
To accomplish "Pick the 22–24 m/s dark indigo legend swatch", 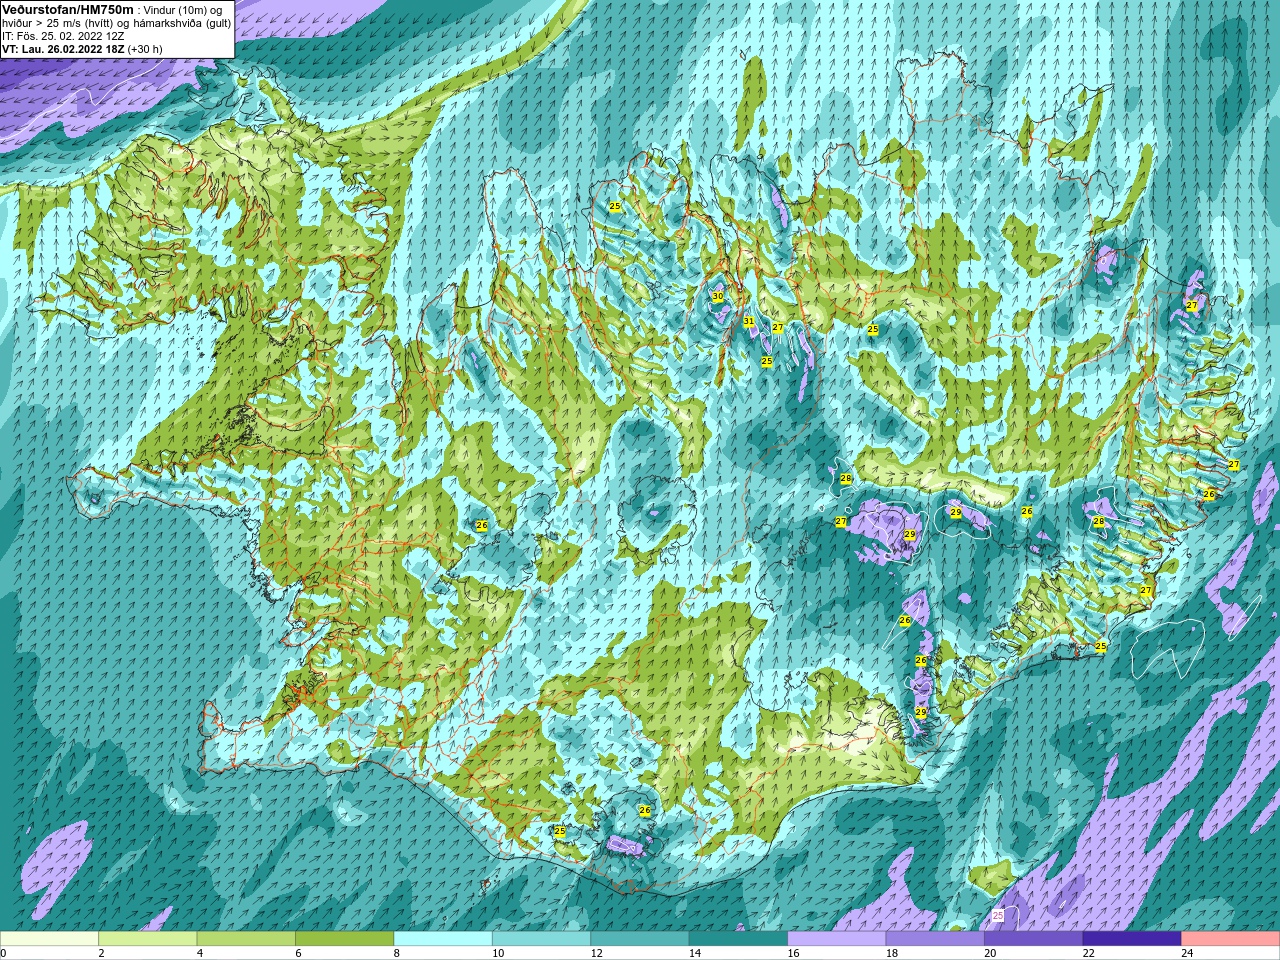I will pyautogui.click(x=1132, y=939).
